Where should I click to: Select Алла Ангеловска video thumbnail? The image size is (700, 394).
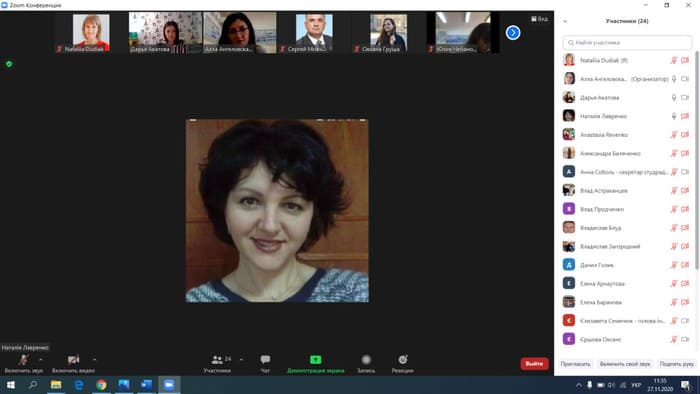tap(240, 33)
